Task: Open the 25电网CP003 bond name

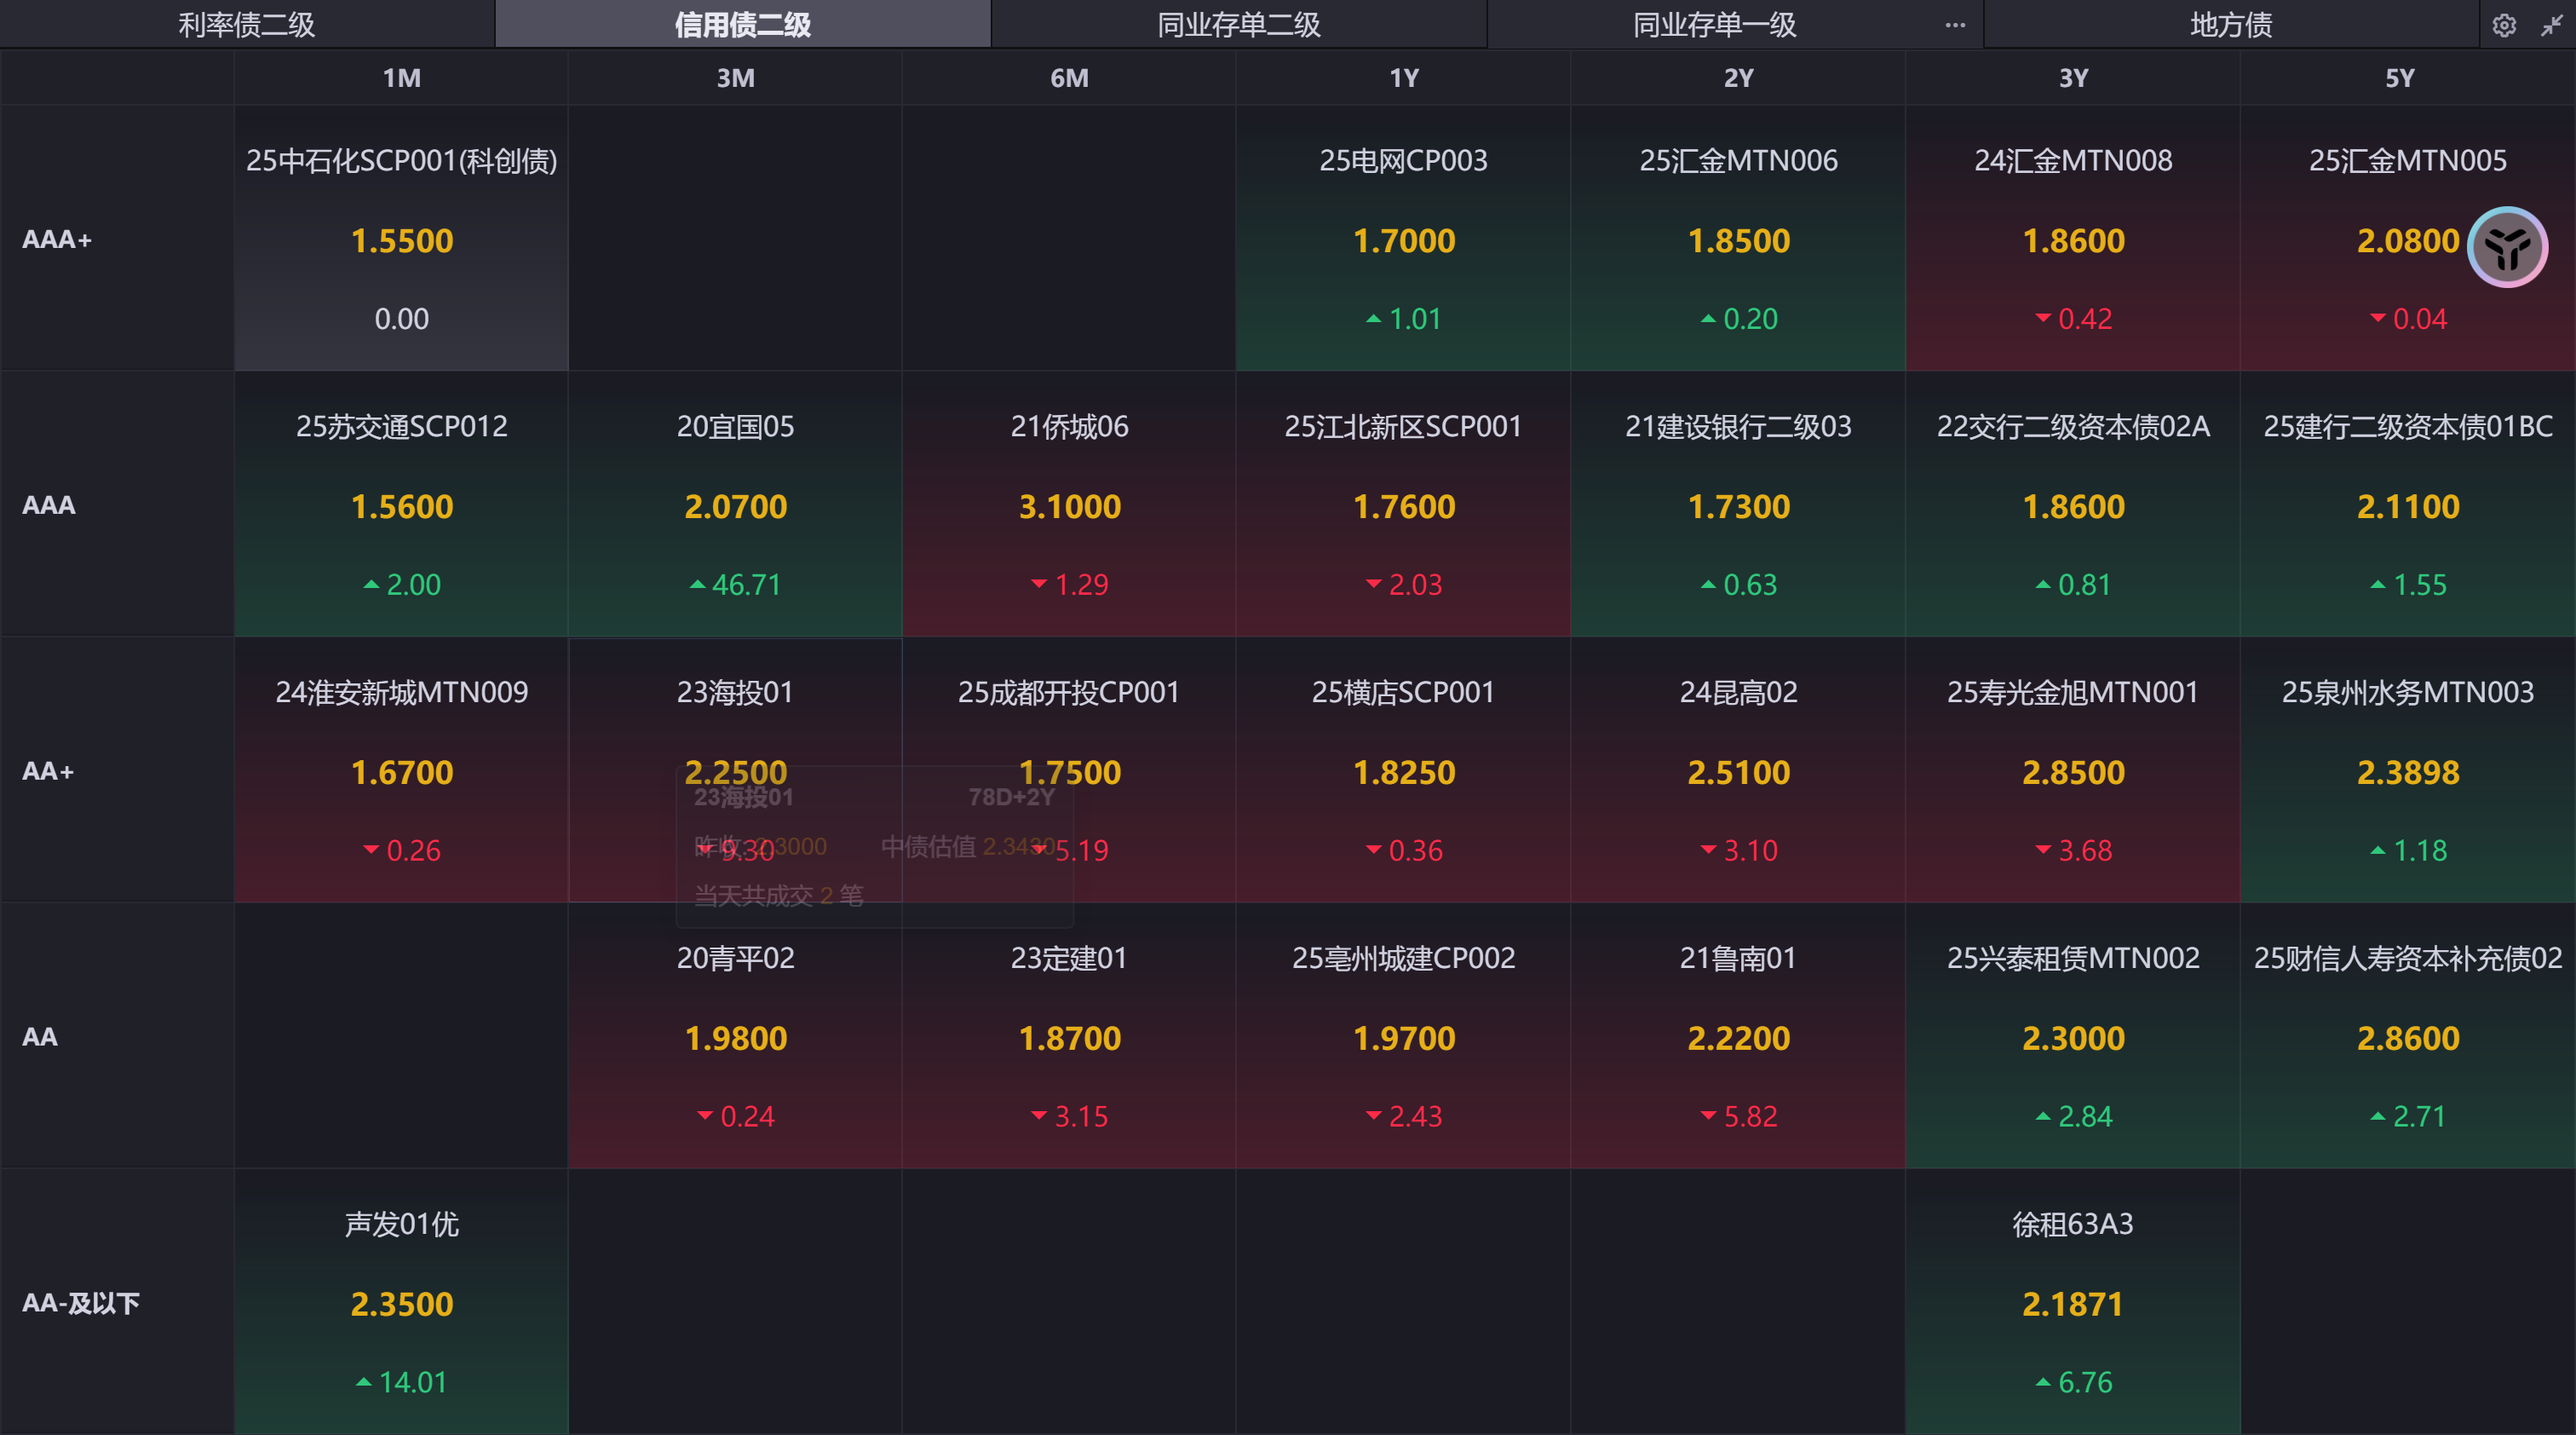Action: (x=1403, y=160)
